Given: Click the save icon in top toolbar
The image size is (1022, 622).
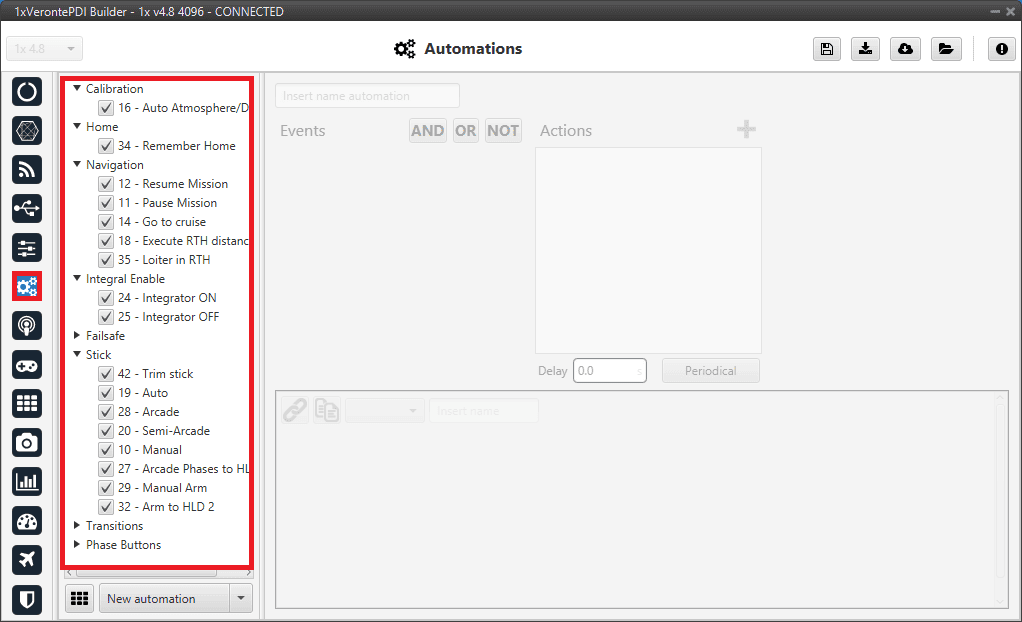Looking at the screenshot, I should tap(827, 49).
